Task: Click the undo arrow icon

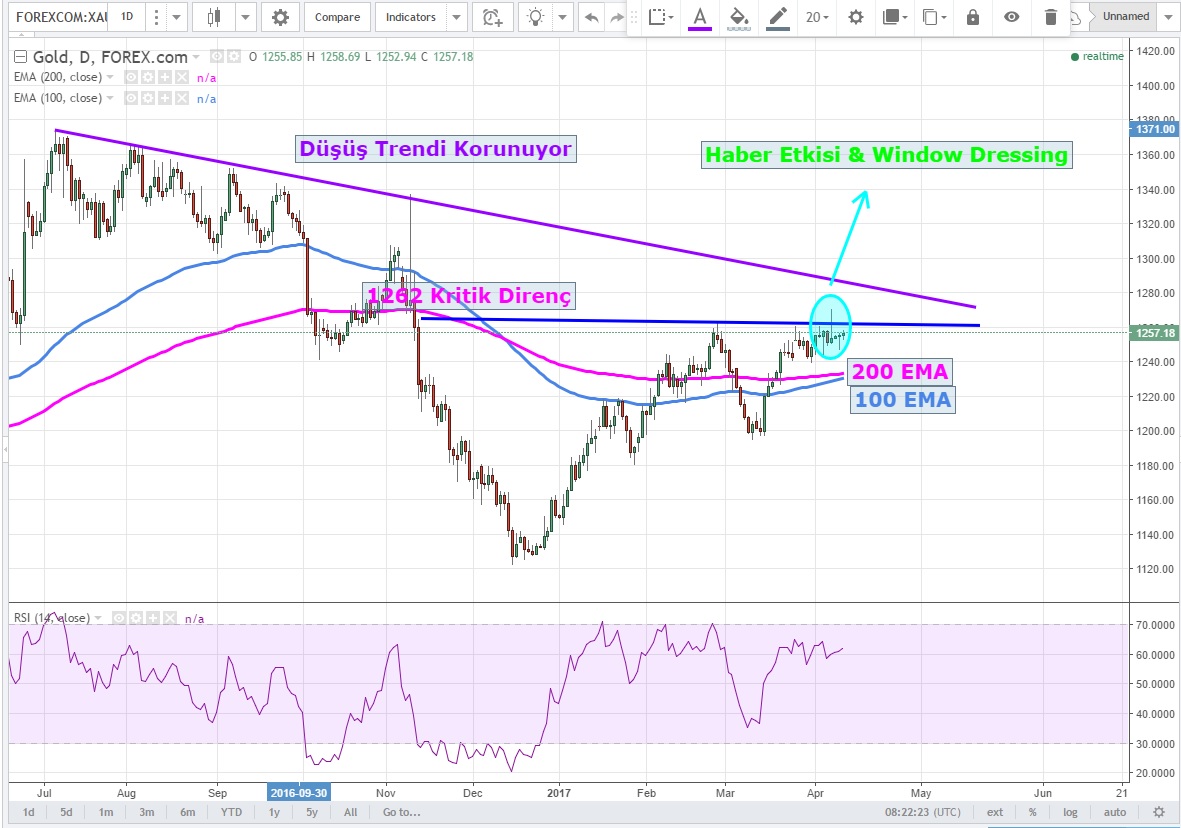Action: click(x=592, y=17)
